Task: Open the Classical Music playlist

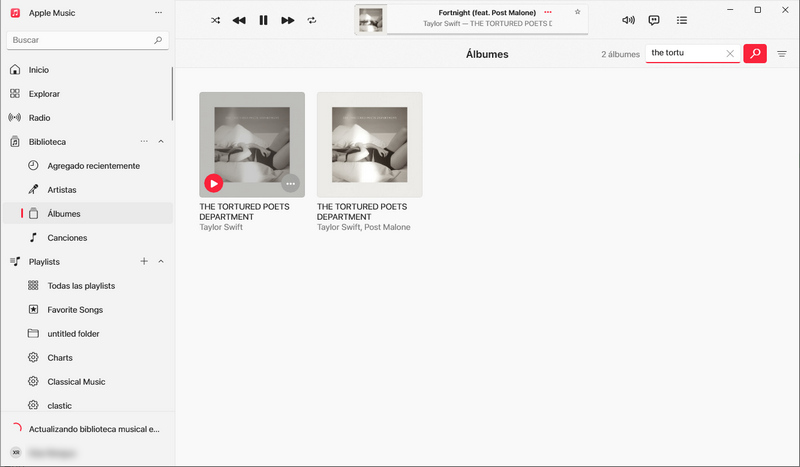Action: (x=88, y=382)
